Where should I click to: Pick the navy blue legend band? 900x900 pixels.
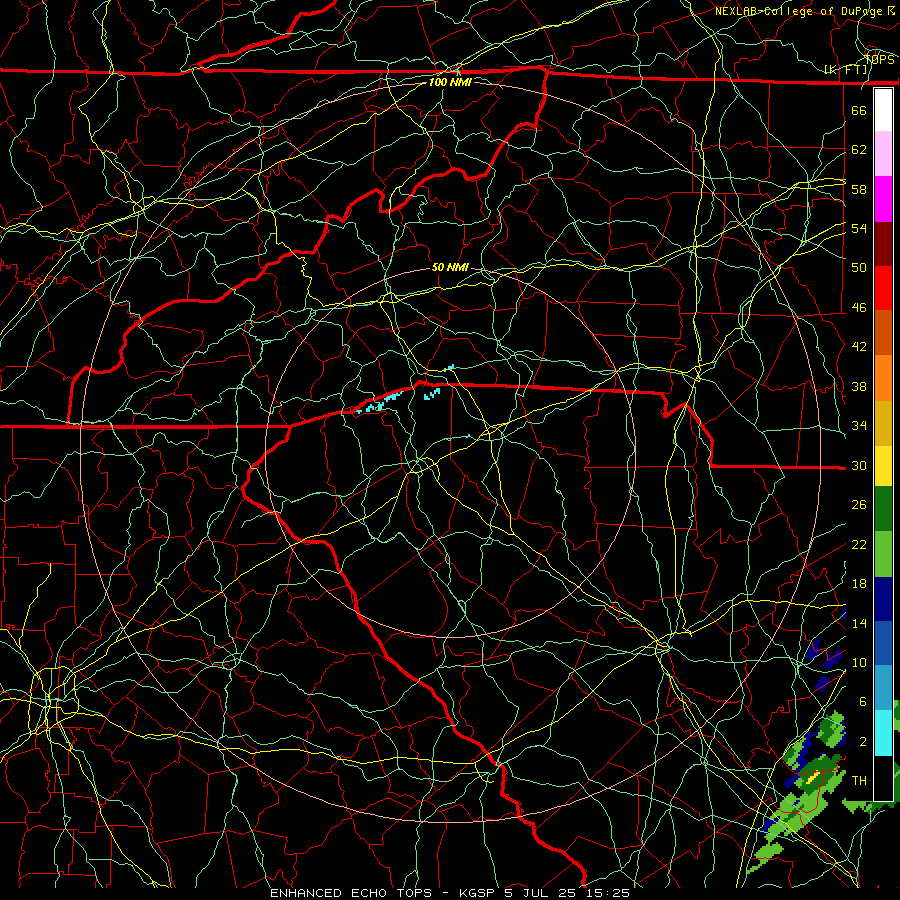click(x=883, y=599)
